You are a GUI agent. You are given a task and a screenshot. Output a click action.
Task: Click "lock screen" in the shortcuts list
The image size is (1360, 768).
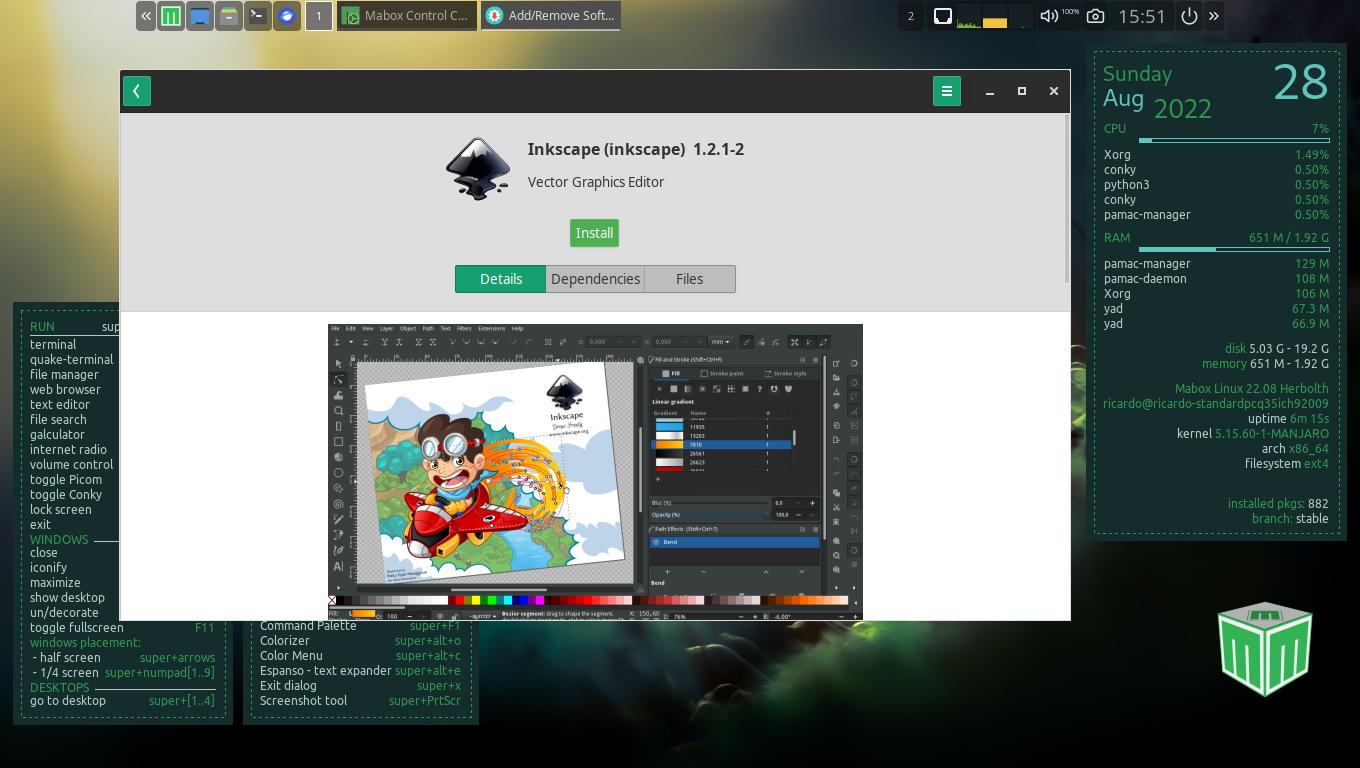[x=61, y=509]
